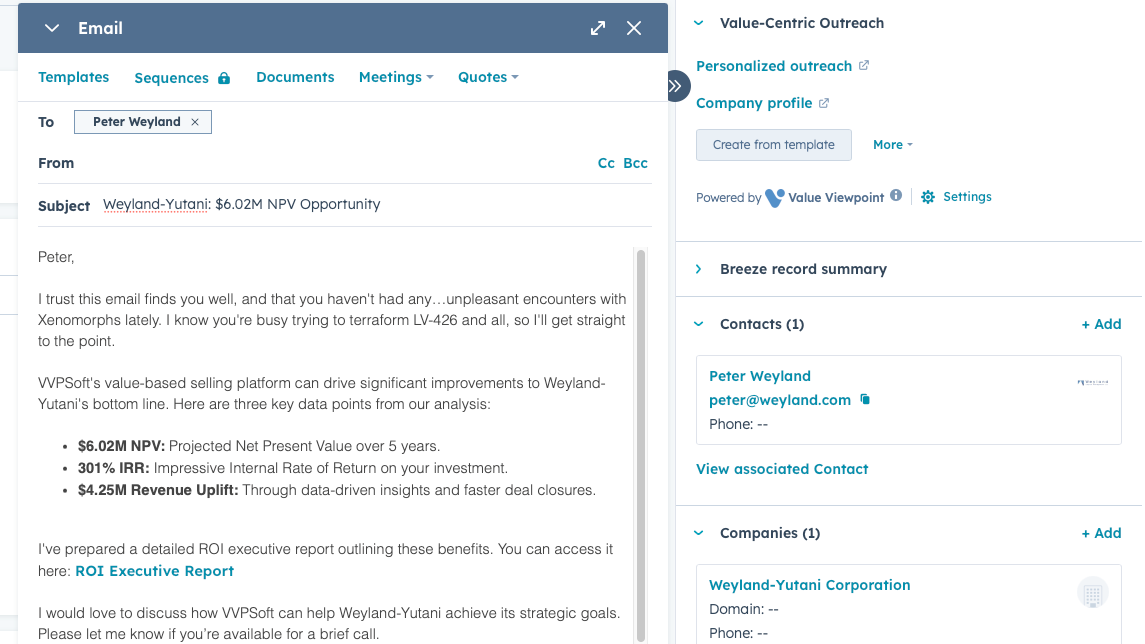This screenshot has width=1145, height=644.
Task: Open the Templates menu
Action: [73, 77]
